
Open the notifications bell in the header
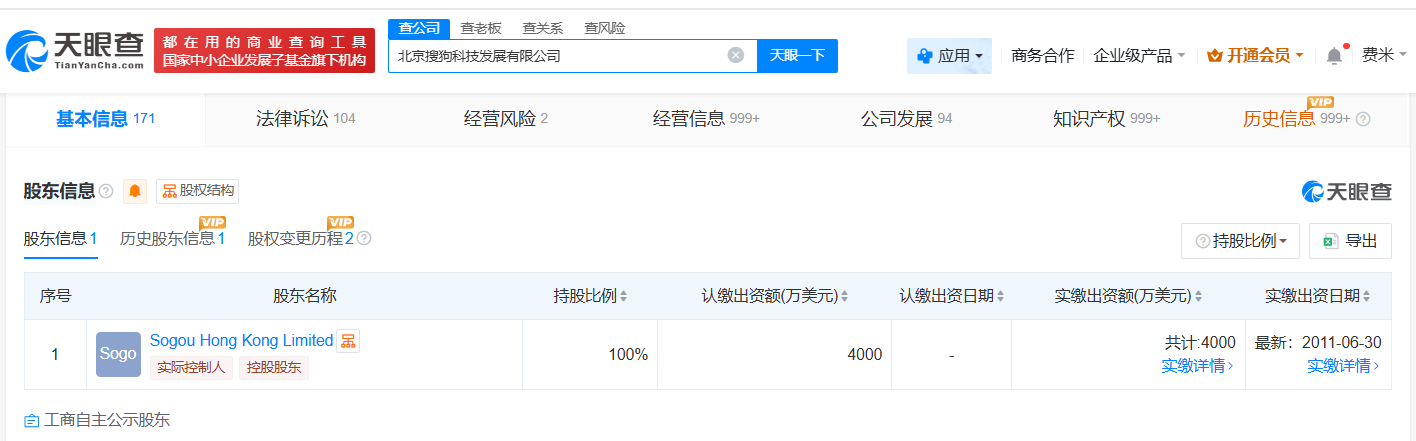click(x=1334, y=56)
